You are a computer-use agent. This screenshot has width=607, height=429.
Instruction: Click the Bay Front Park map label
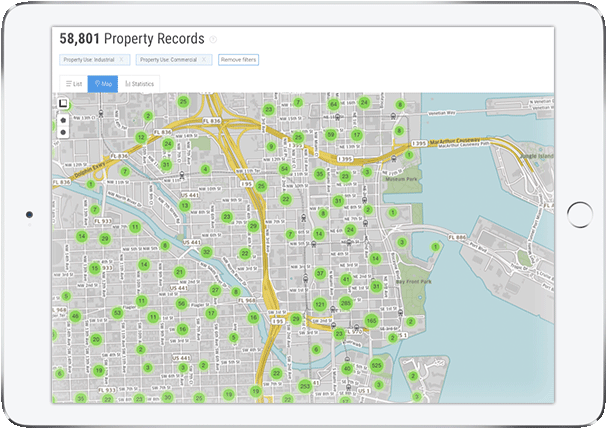413,281
